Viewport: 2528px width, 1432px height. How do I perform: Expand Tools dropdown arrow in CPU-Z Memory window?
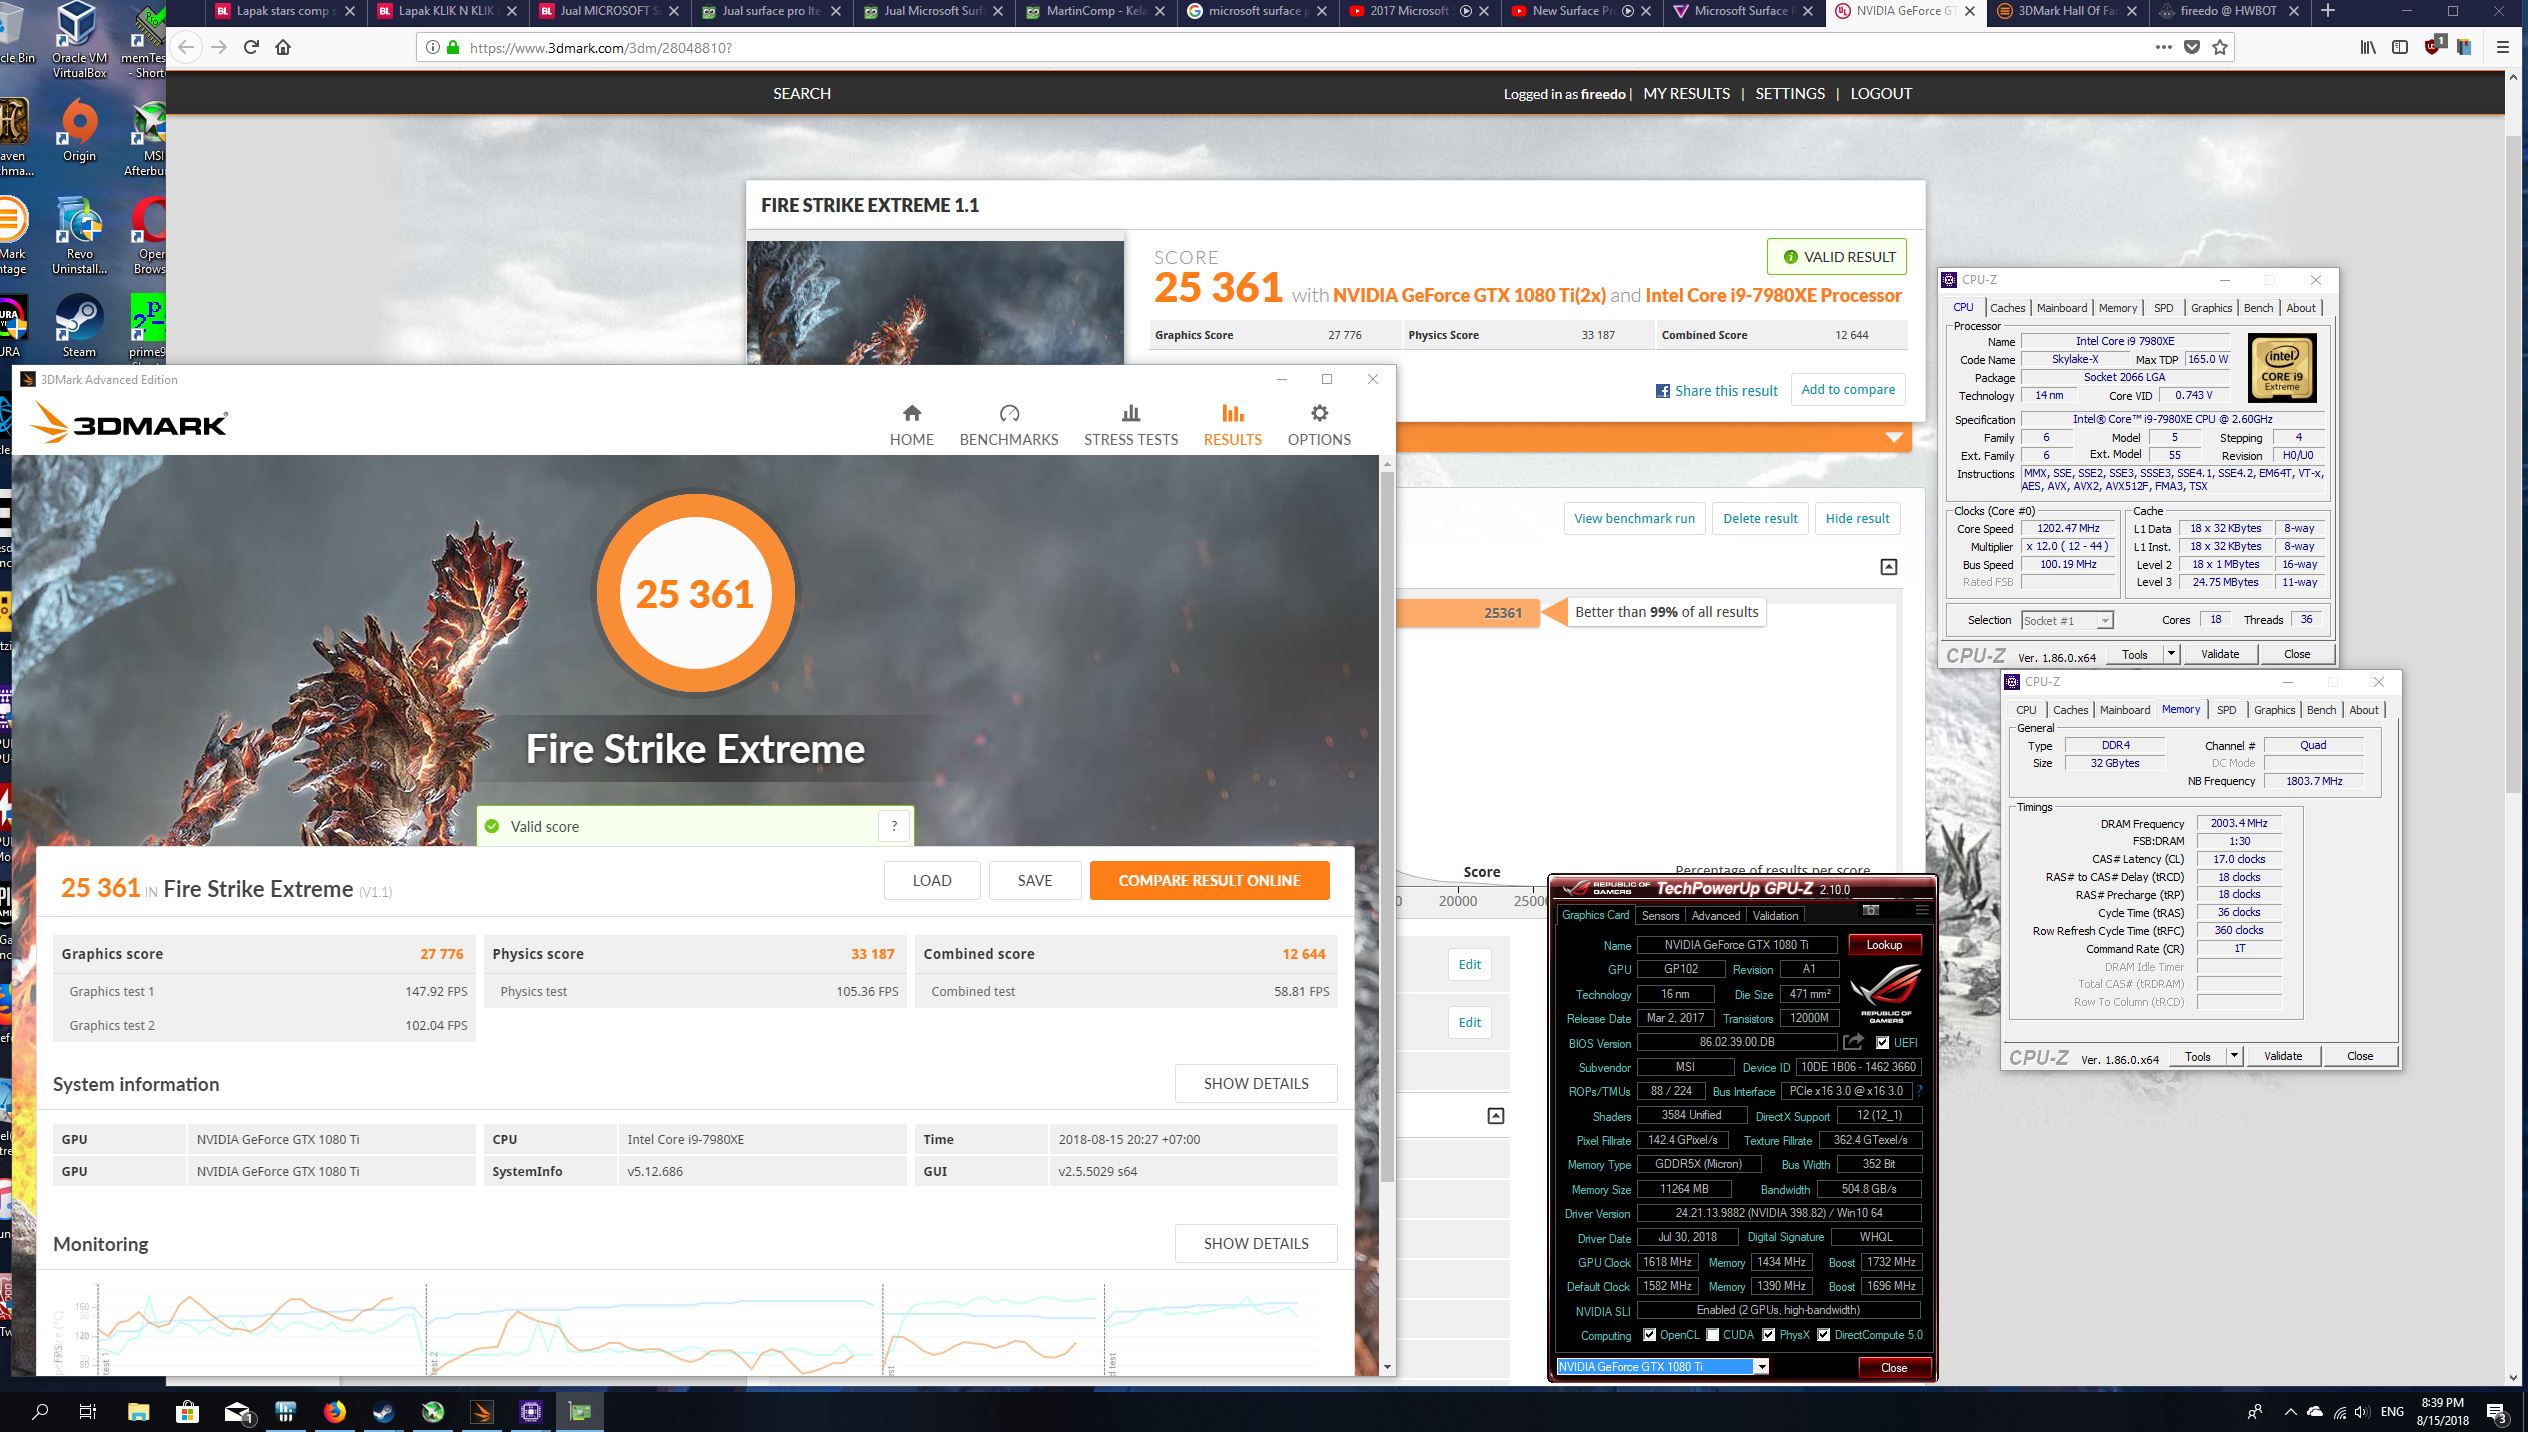point(2233,1056)
